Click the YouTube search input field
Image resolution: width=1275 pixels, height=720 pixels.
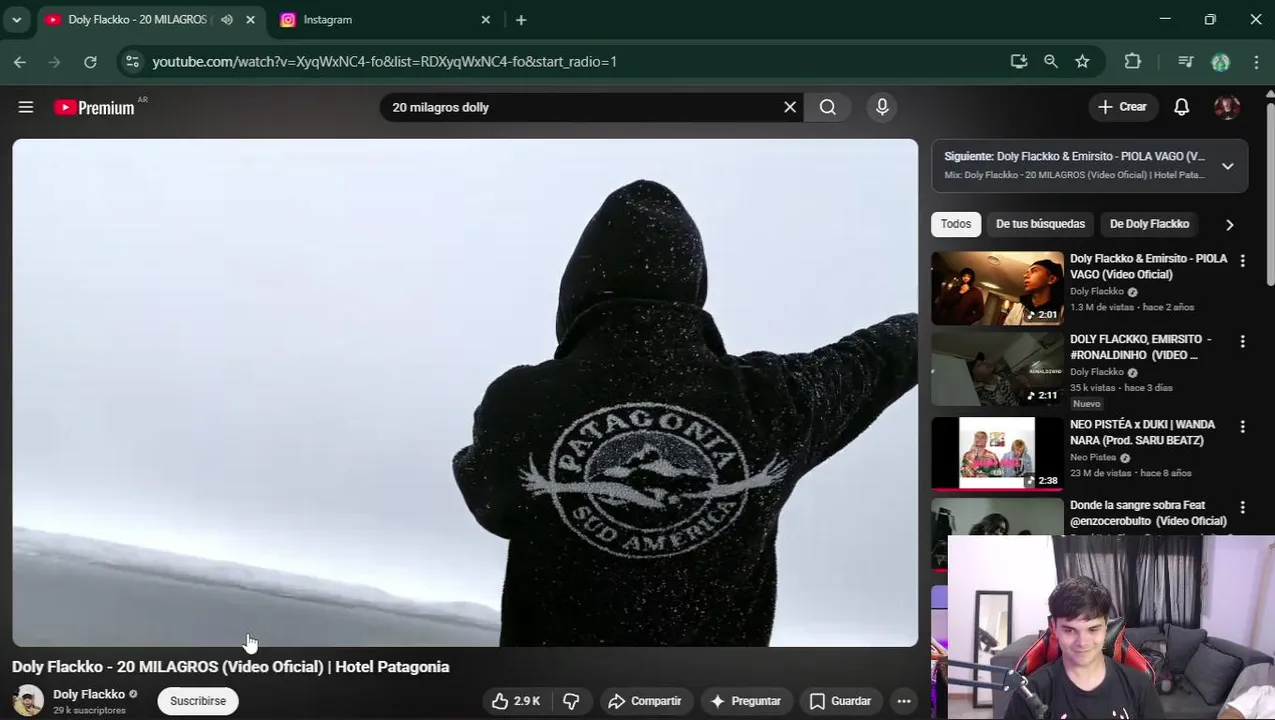pyautogui.click(x=580, y=107)
